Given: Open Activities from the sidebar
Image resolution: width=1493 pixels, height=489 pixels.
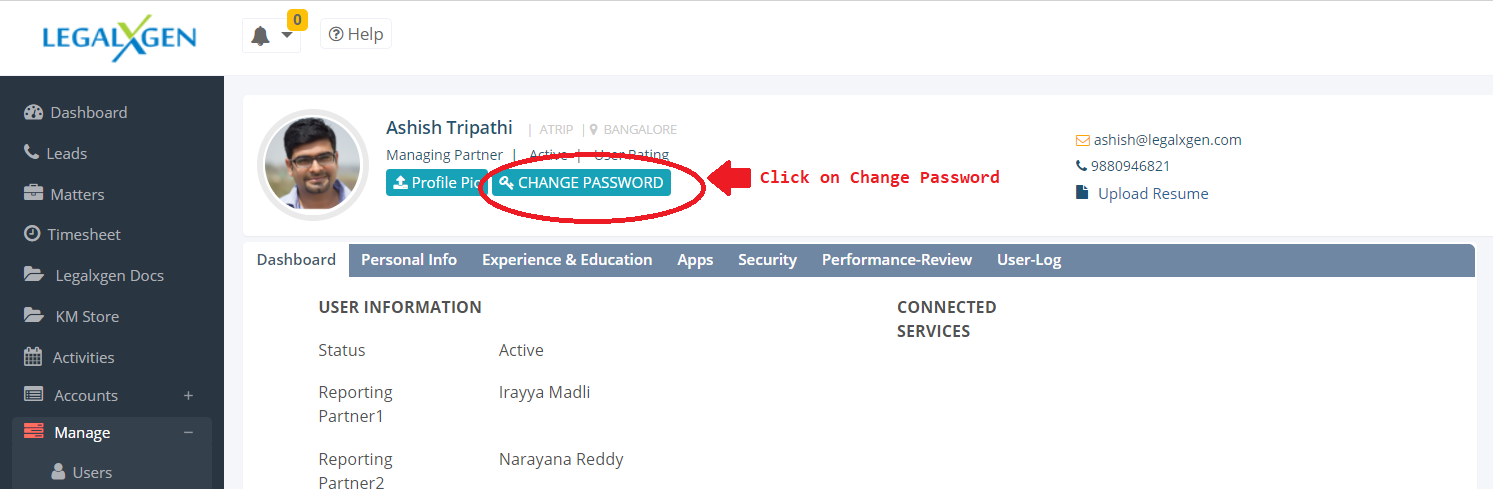Looking at the screenshot, I should point(83,357).
